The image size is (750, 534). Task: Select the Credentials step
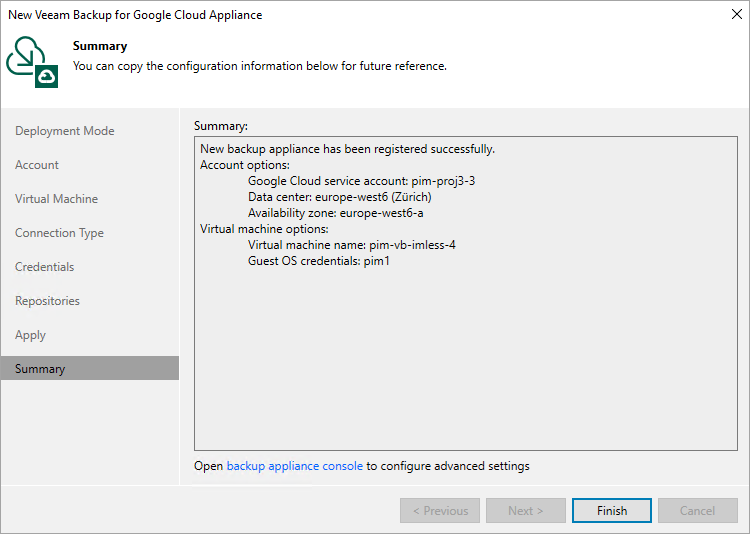point(44,267)
